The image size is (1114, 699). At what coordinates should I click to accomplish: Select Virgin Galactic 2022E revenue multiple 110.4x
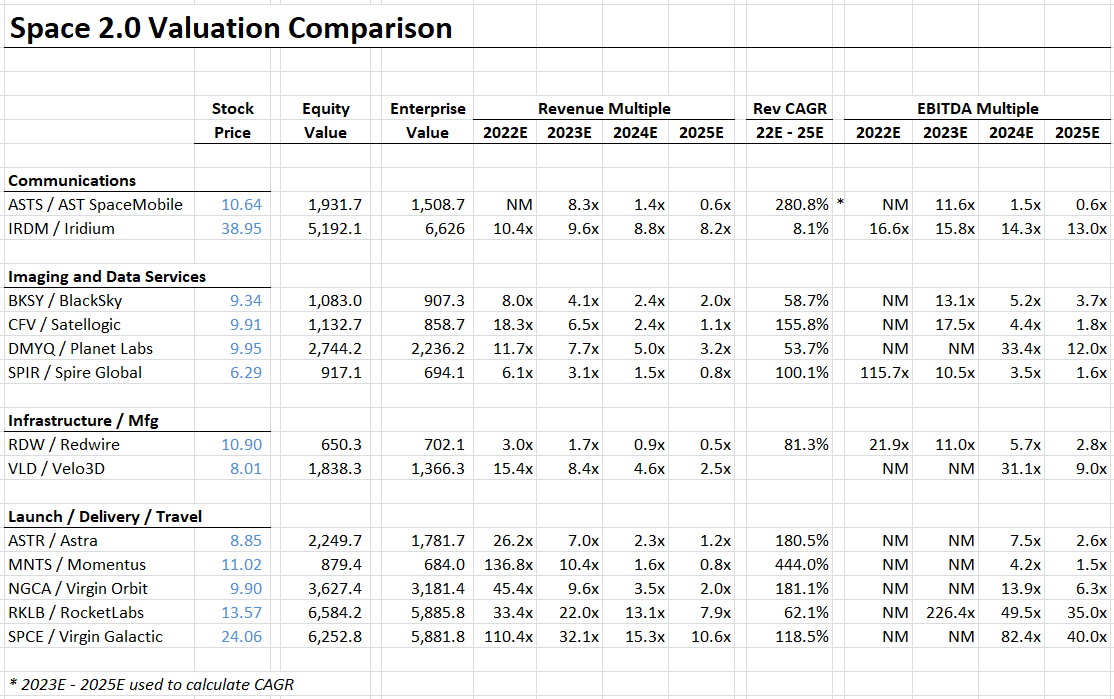[x=509, y=637]
